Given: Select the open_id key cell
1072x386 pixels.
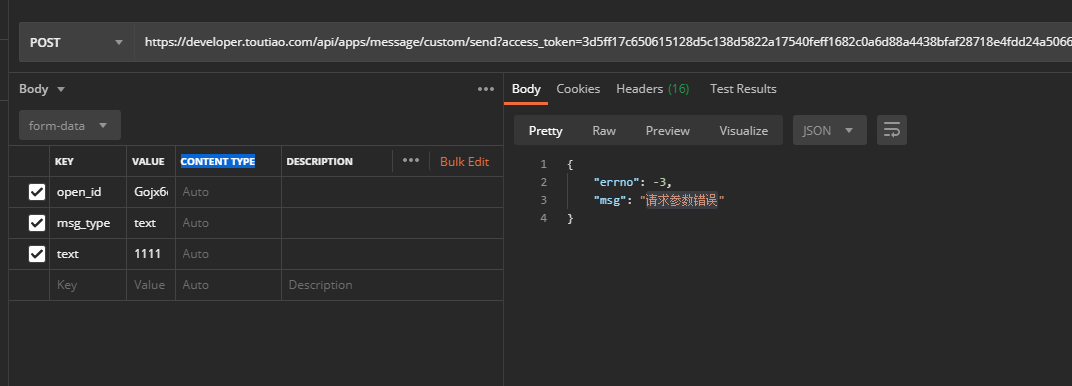Looking at the screenshot, I should click(88, 192).
